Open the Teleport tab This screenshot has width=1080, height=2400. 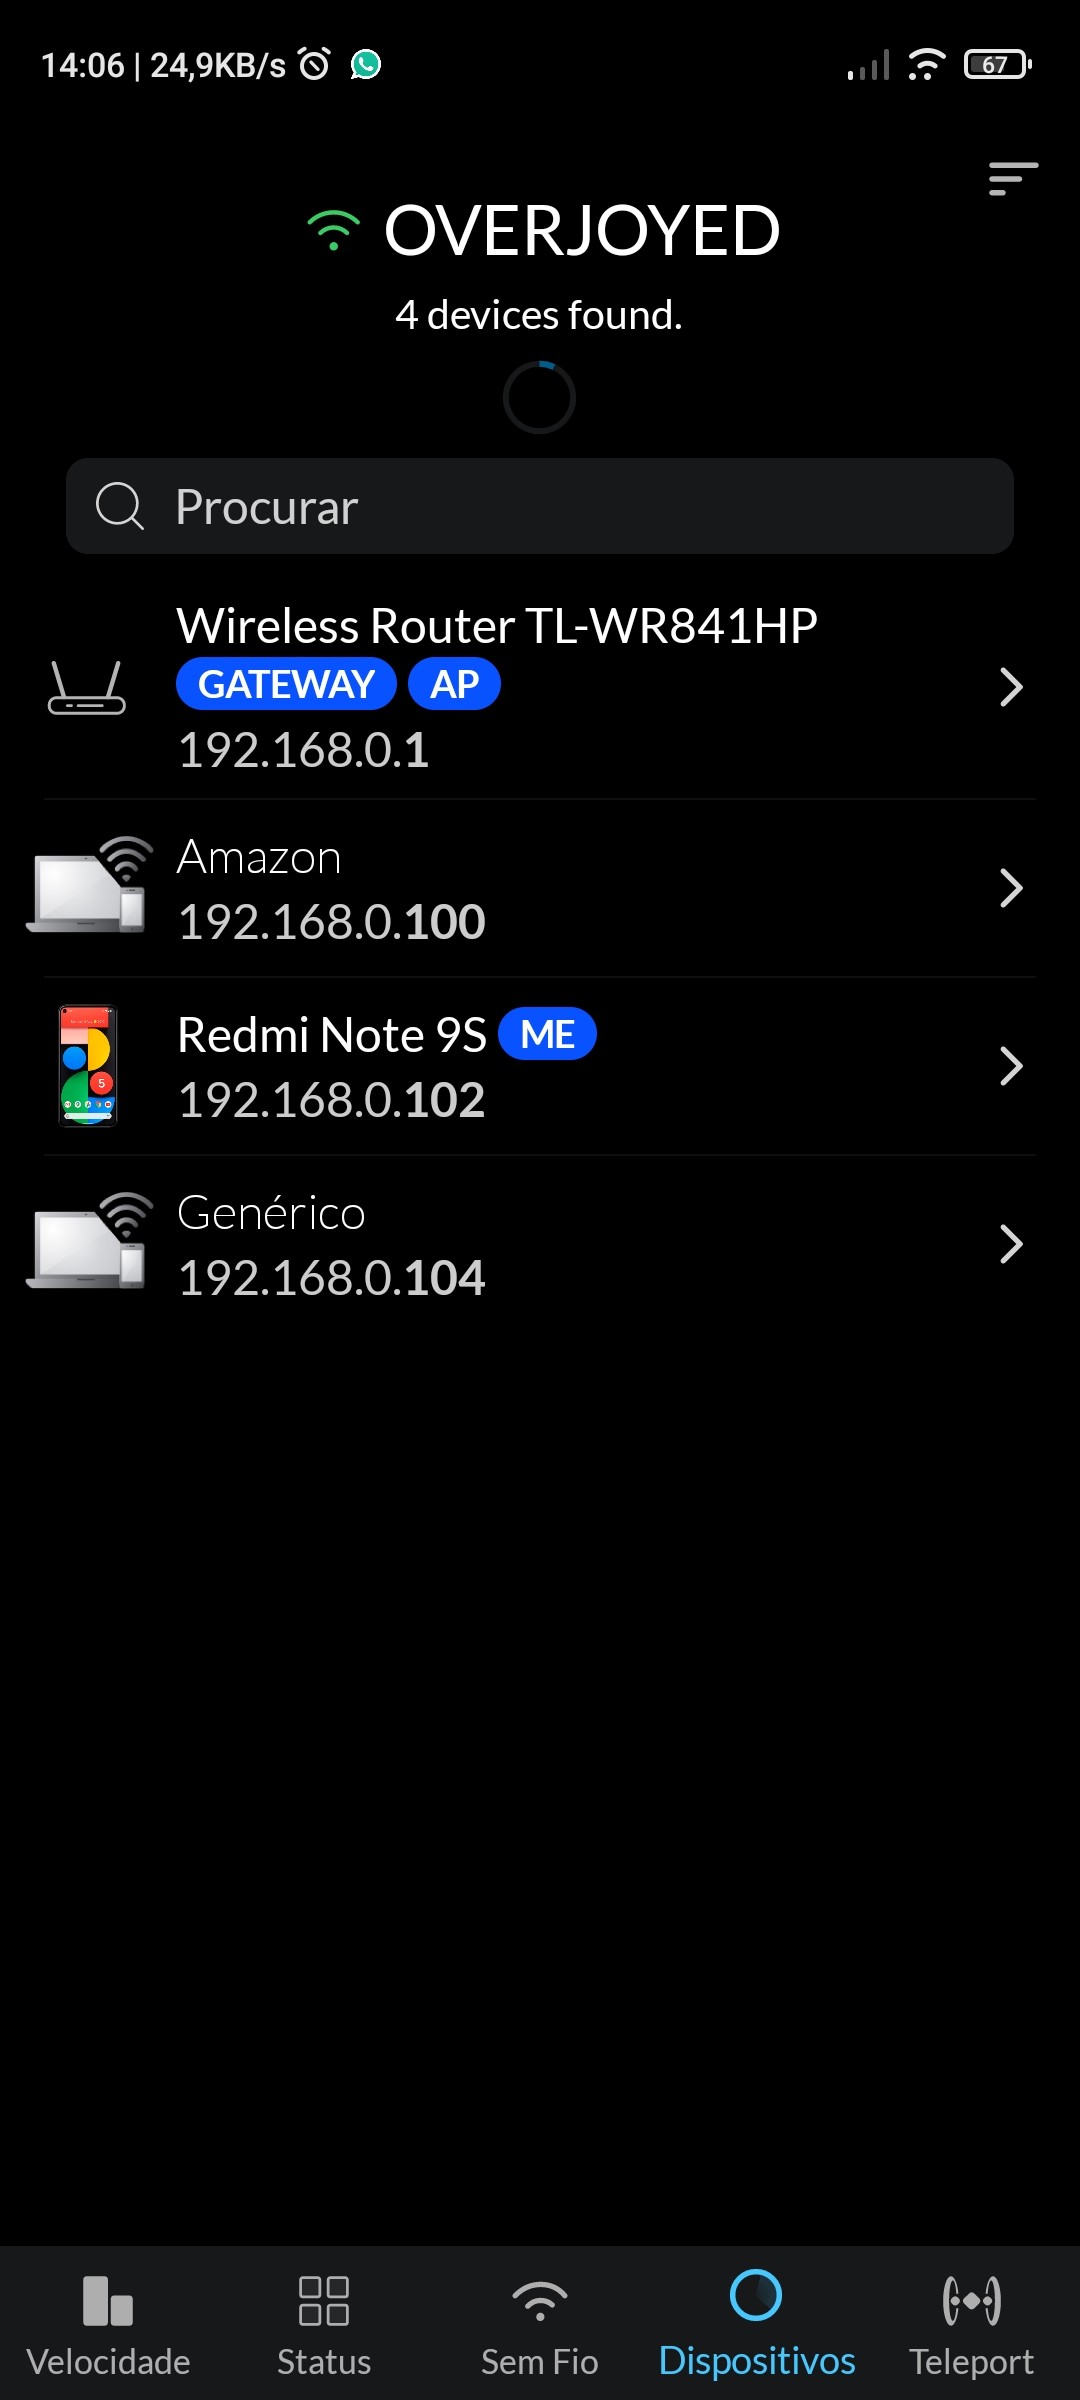(x=971, y=2324)
